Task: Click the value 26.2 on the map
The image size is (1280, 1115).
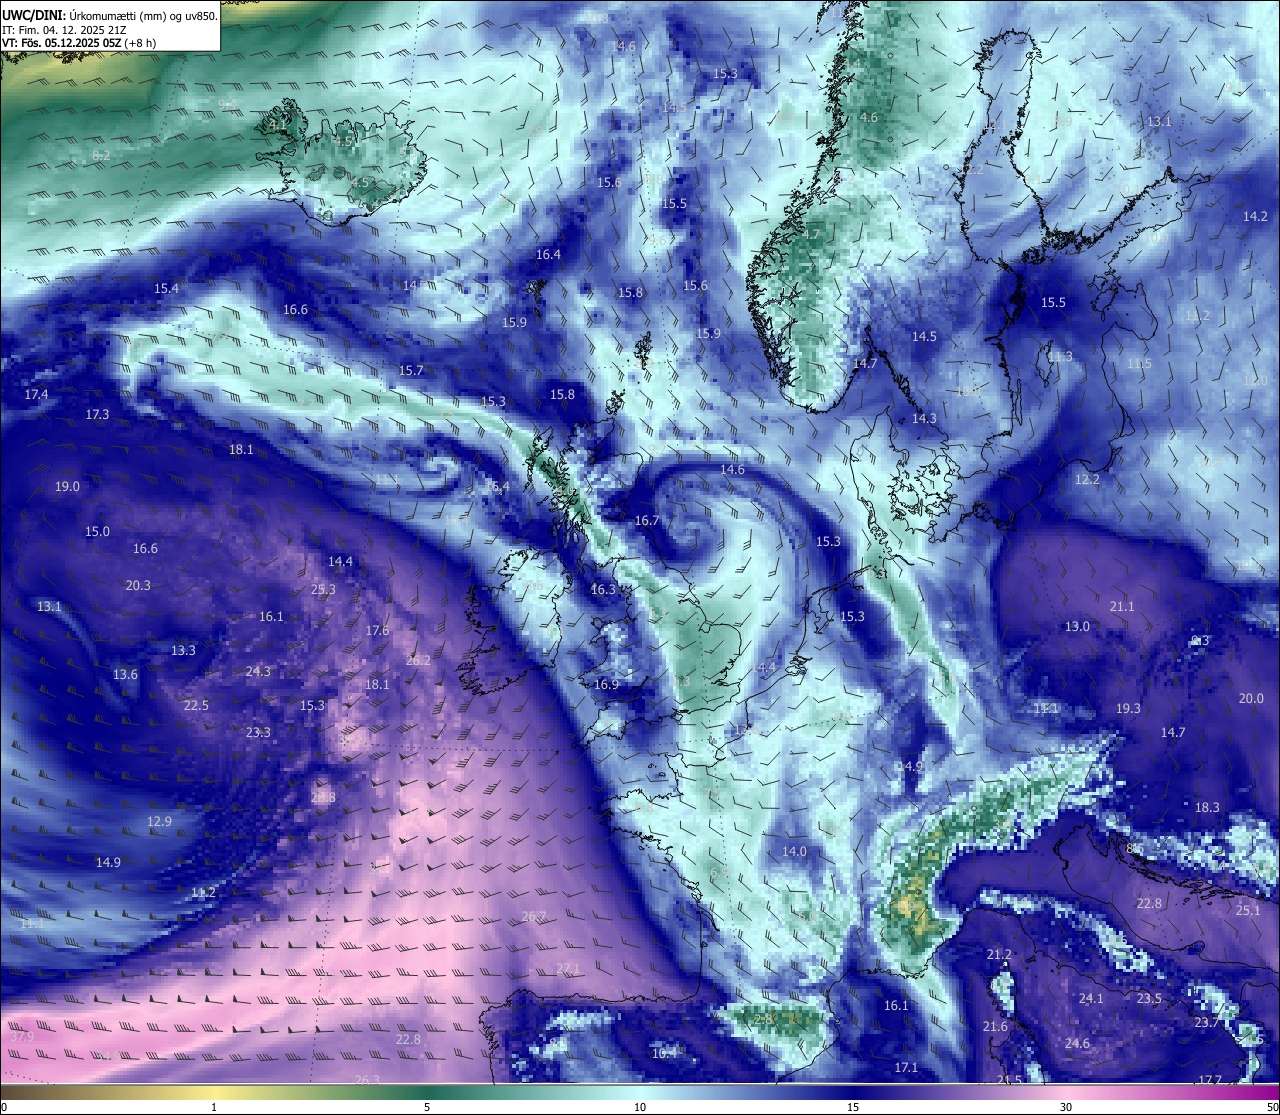Action: [x=418, y=660]
